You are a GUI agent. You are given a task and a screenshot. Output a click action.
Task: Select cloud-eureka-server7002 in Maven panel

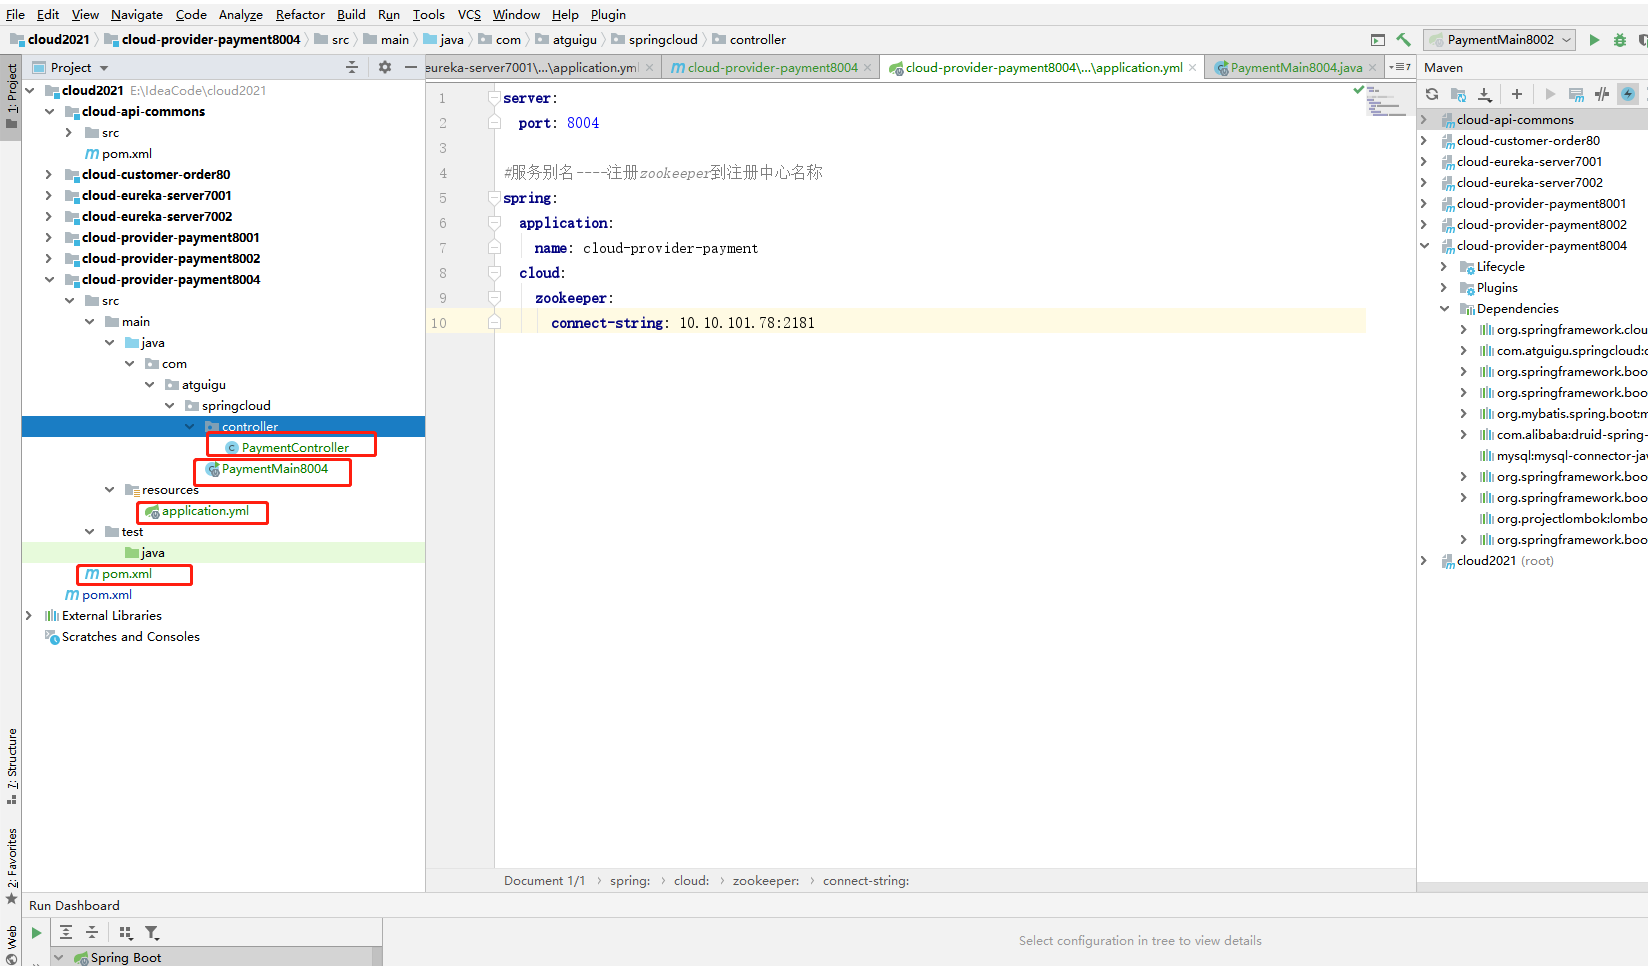[x=1529, y=182]
